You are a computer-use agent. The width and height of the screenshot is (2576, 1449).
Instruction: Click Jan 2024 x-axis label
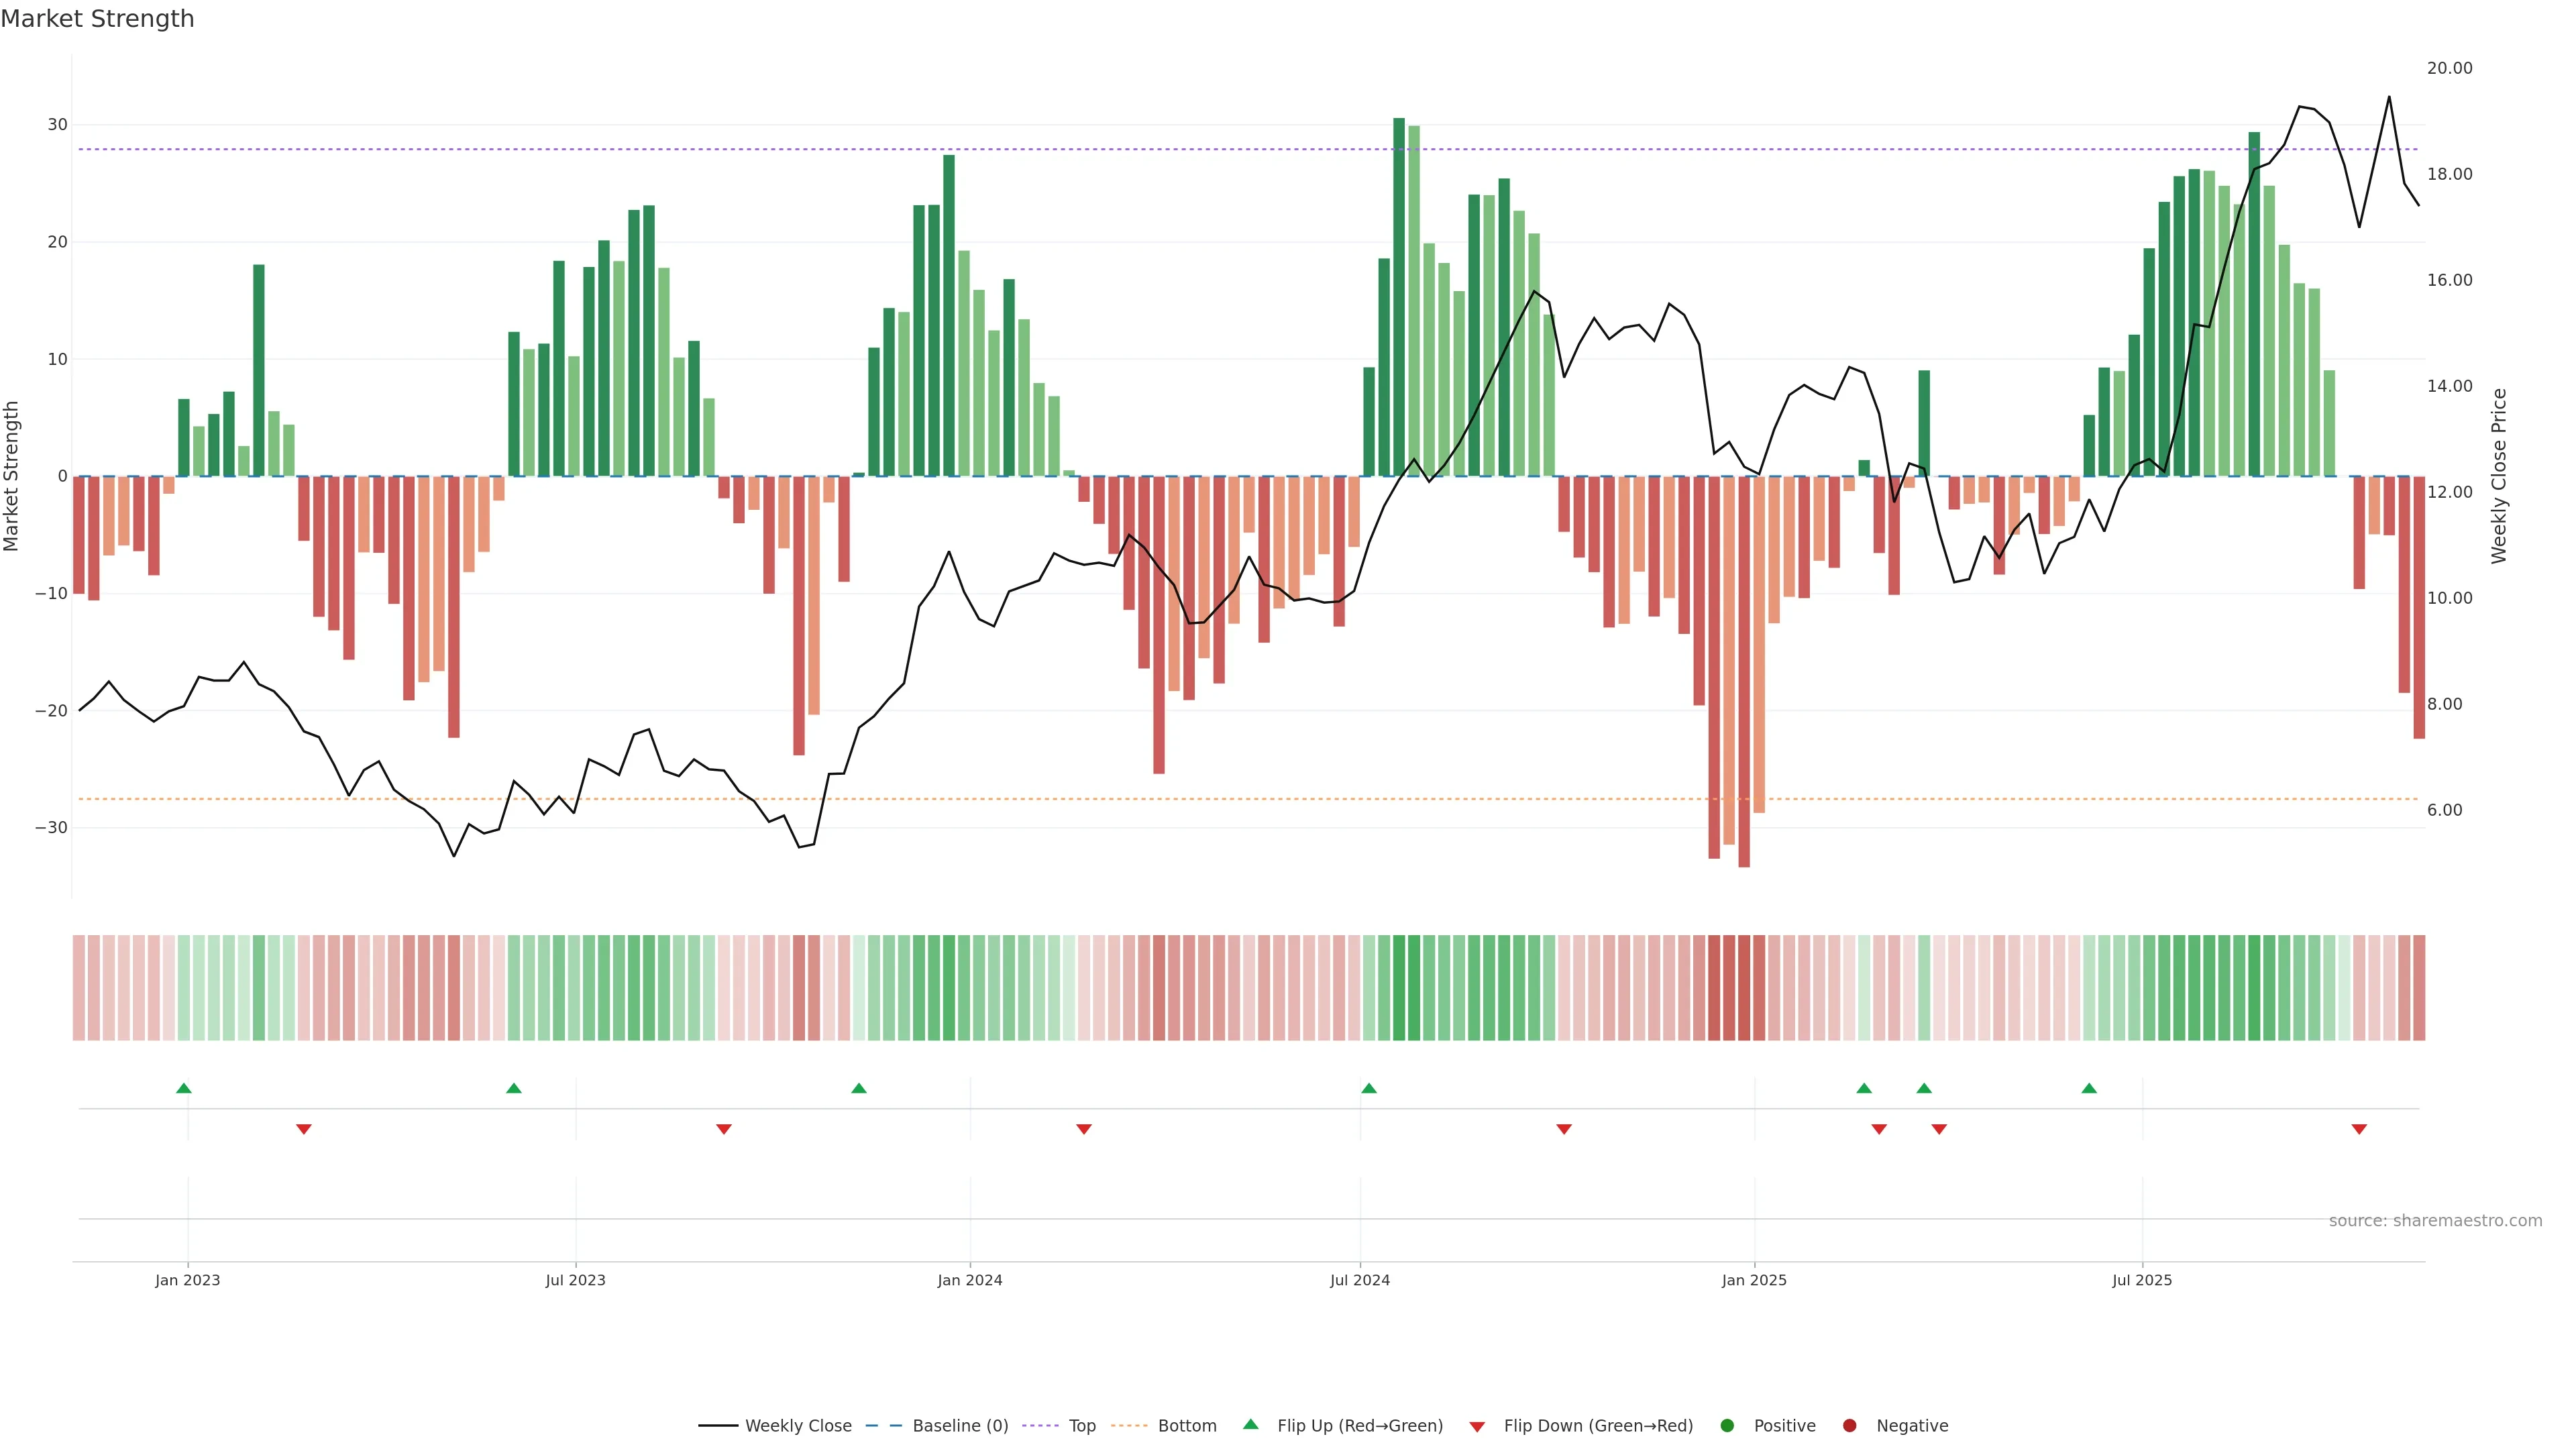pyautogui.click(x=969, y=1280)
